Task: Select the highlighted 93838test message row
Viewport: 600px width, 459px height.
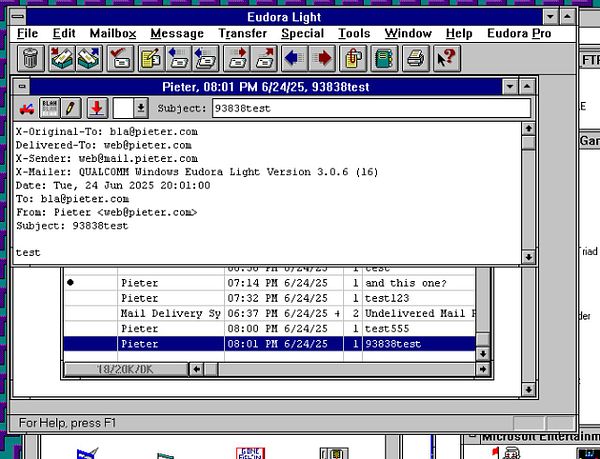Action: pos(269,344)
